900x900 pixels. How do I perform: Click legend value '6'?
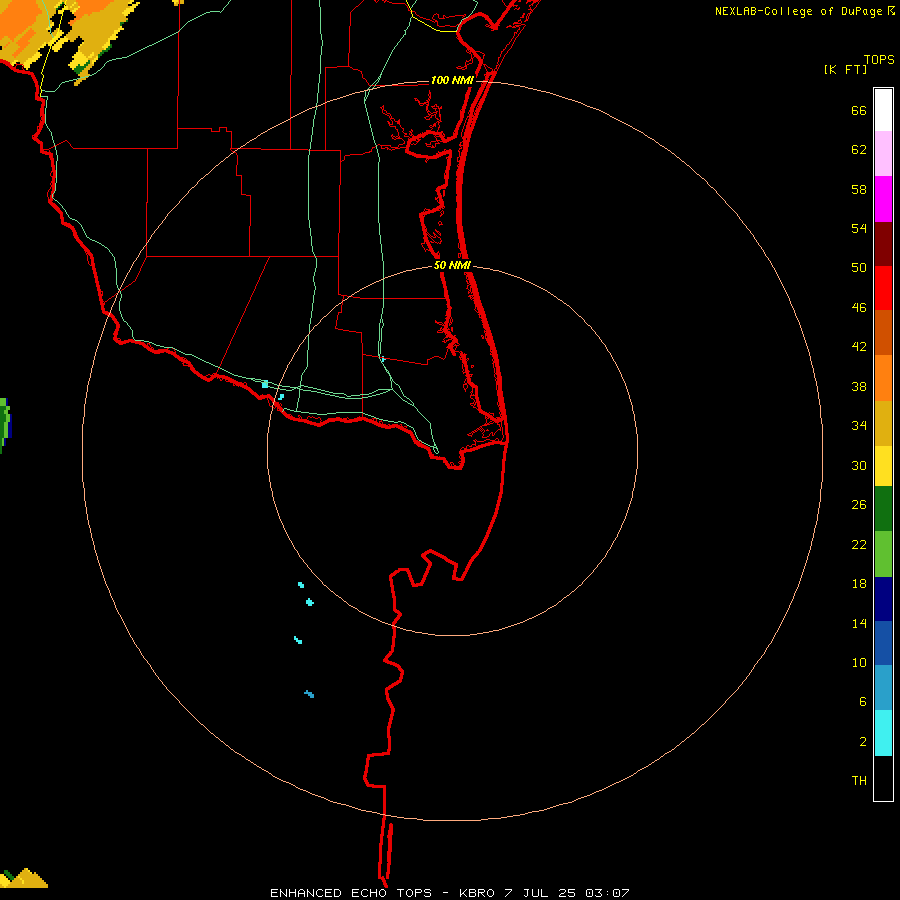pyautogui.click(x=863, y=702)
